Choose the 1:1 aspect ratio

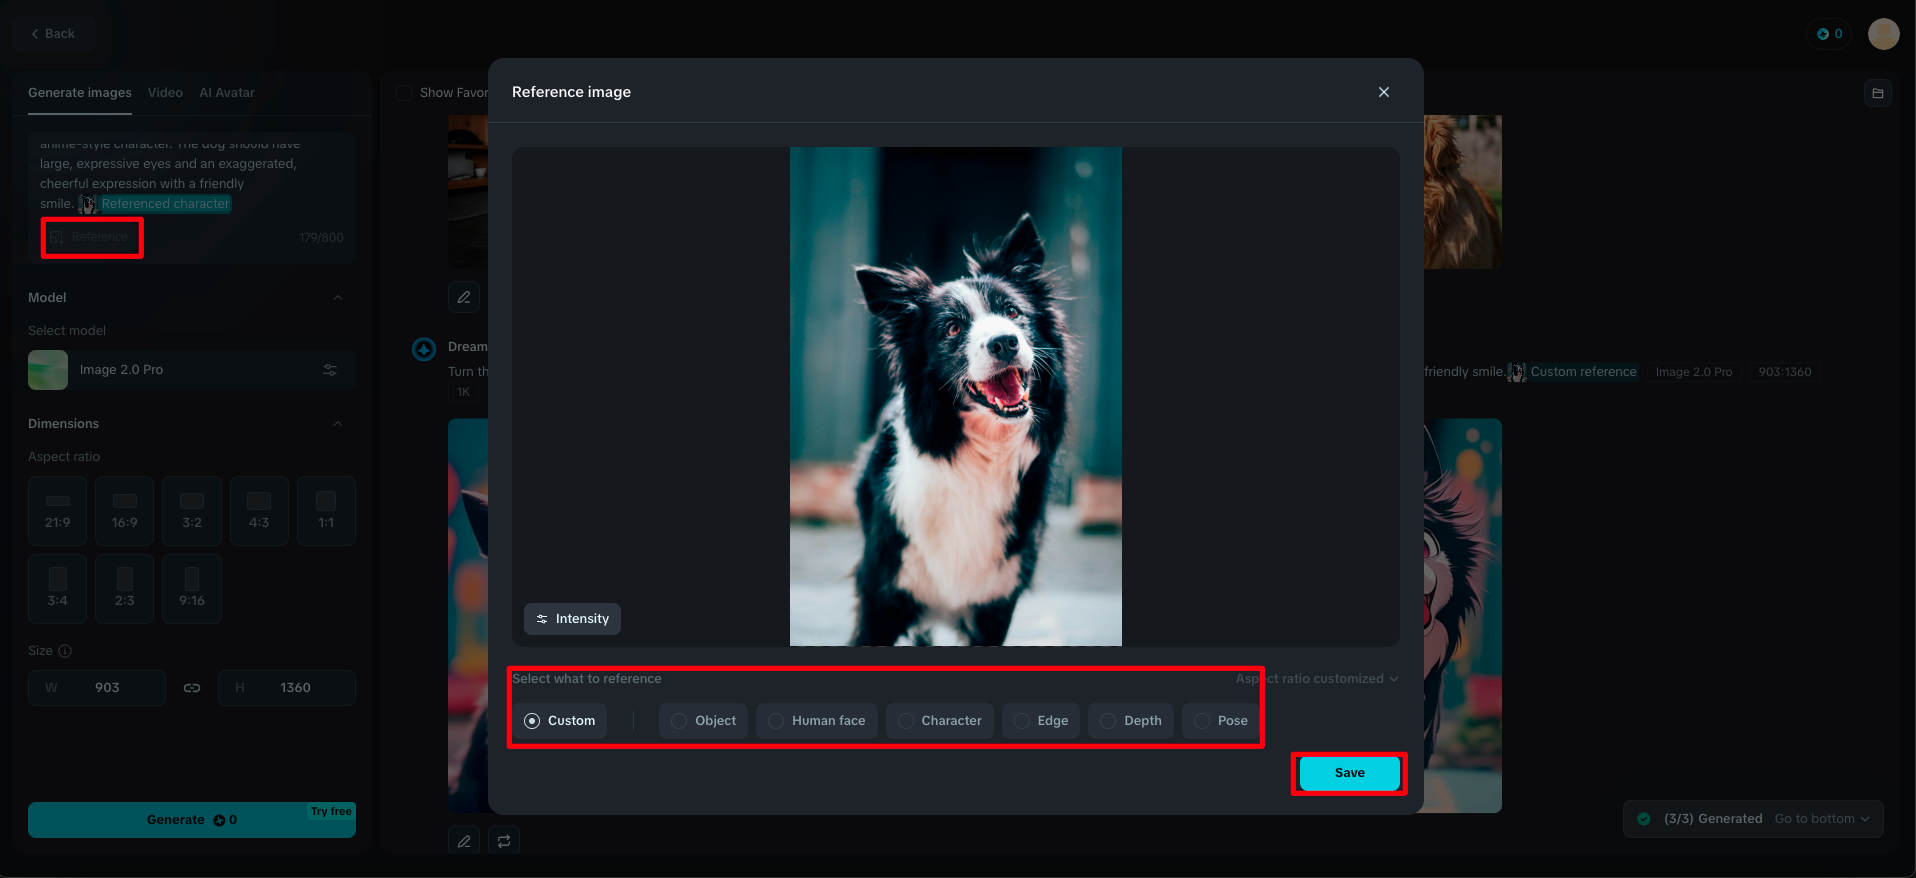[x=326, y=511]
